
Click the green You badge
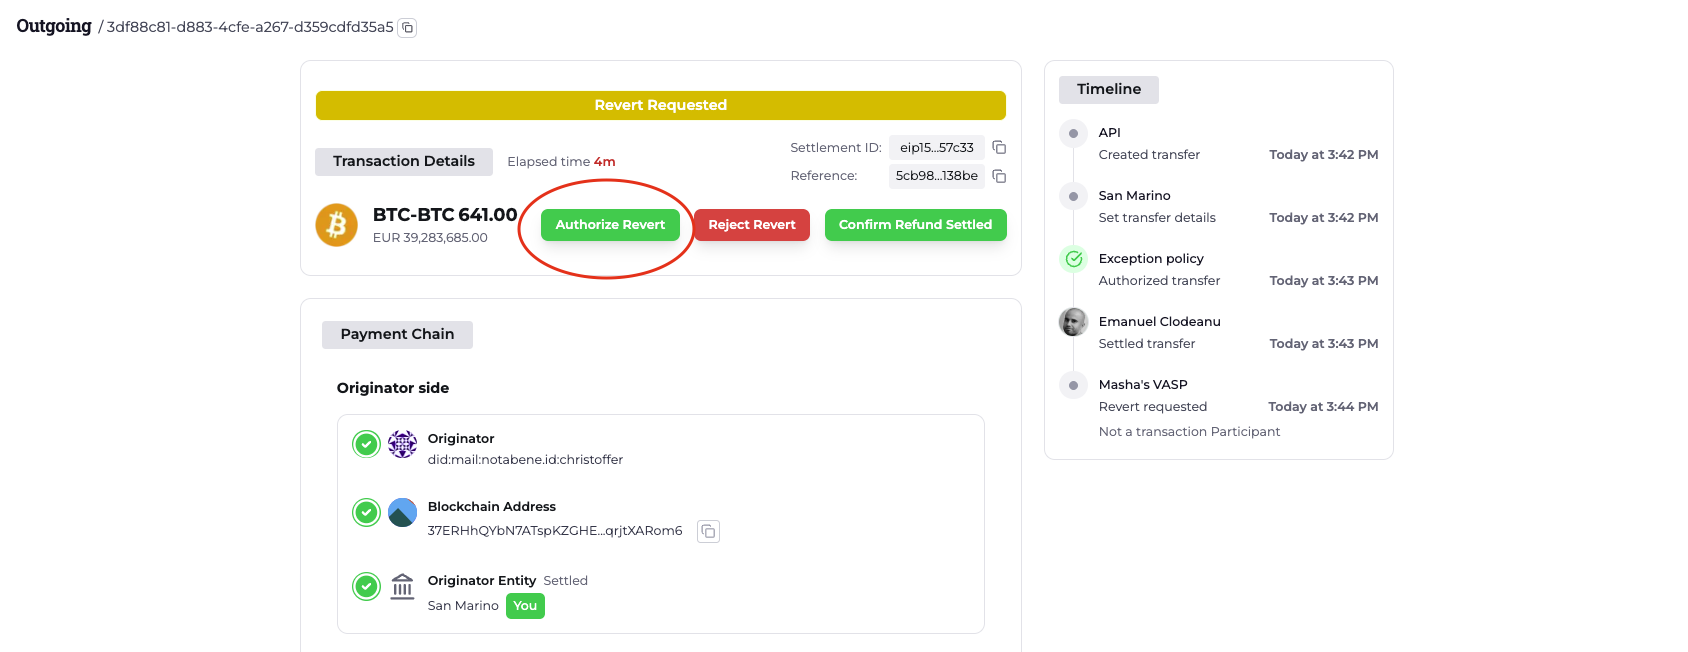[x=525, y=606]
